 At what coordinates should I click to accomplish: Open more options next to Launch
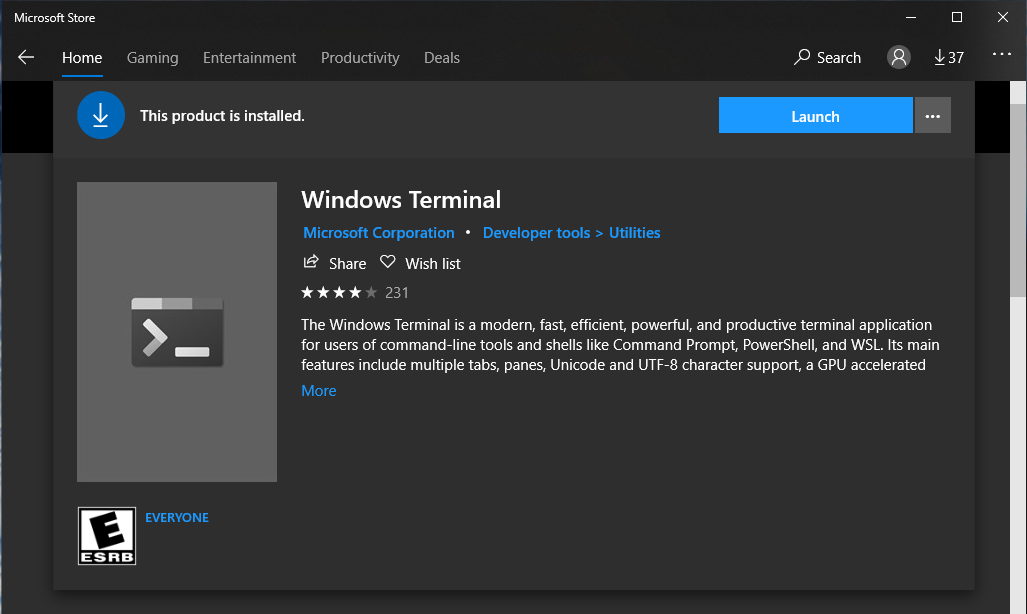[932, 115]
